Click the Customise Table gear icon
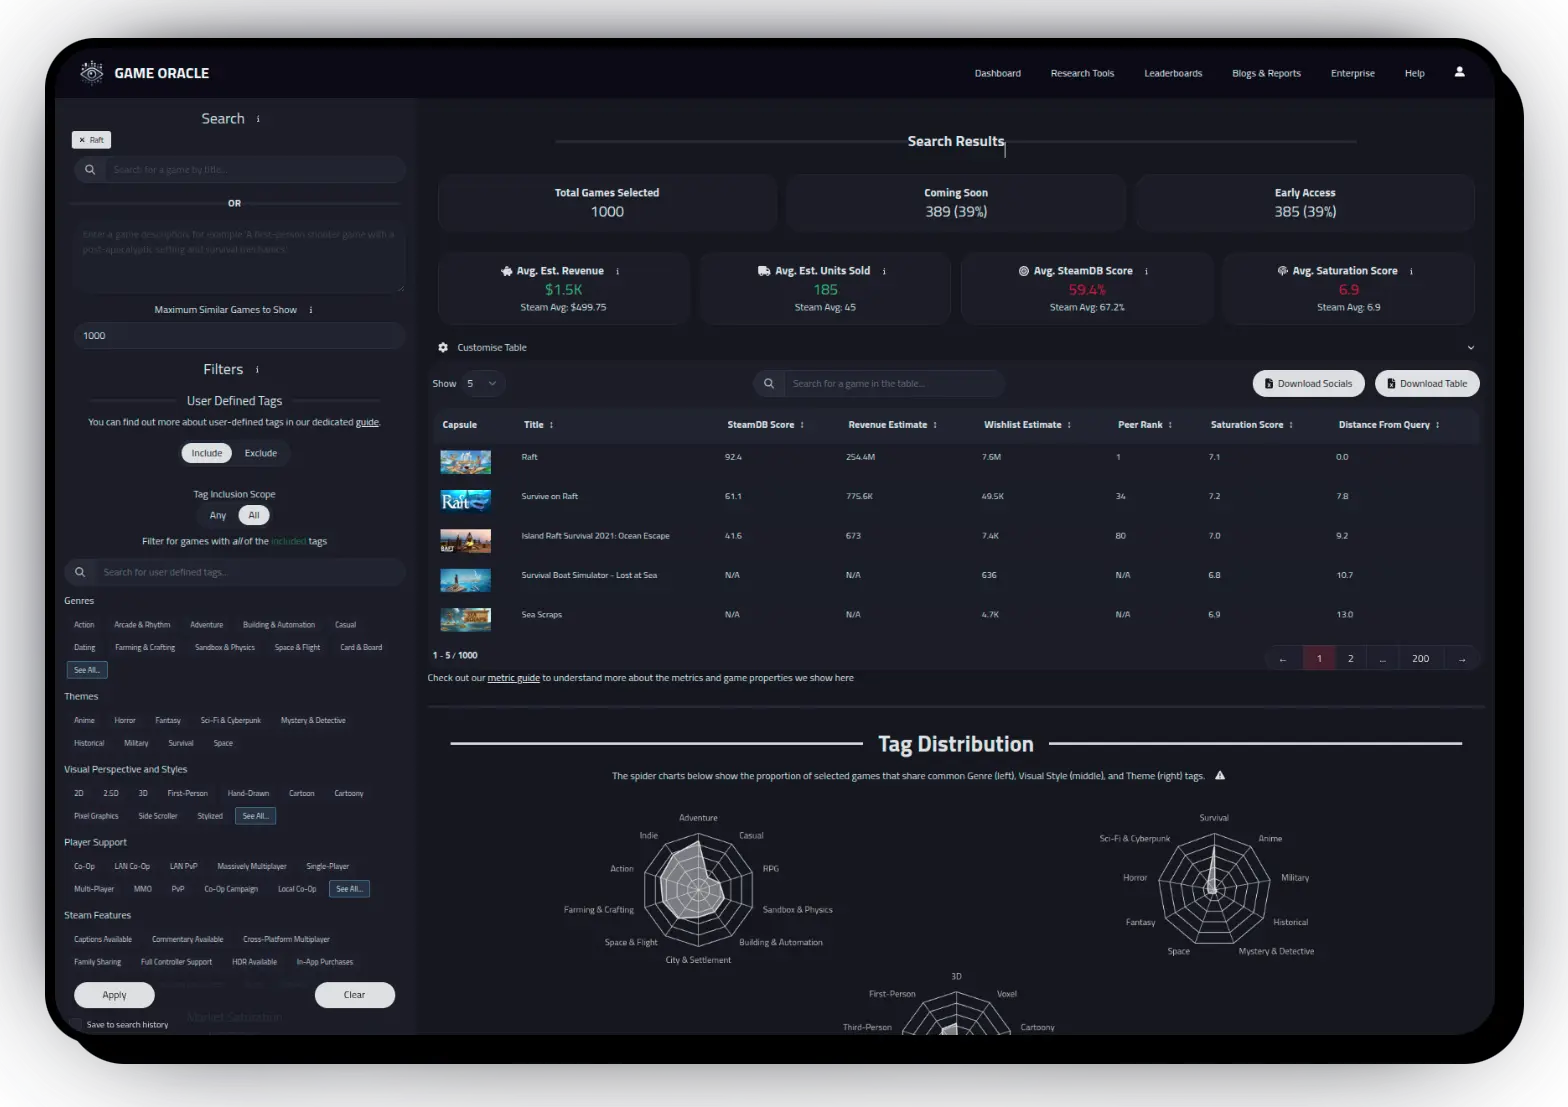 coord(443,348)
